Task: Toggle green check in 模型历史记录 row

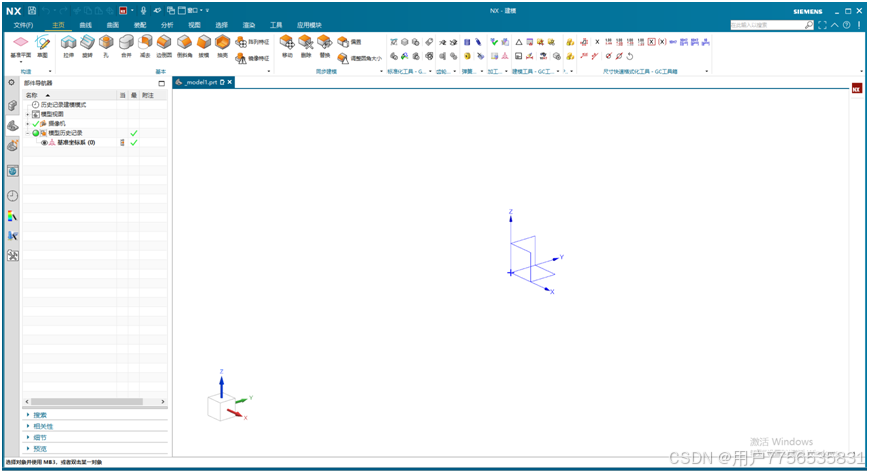Action: tap(134, 133)
